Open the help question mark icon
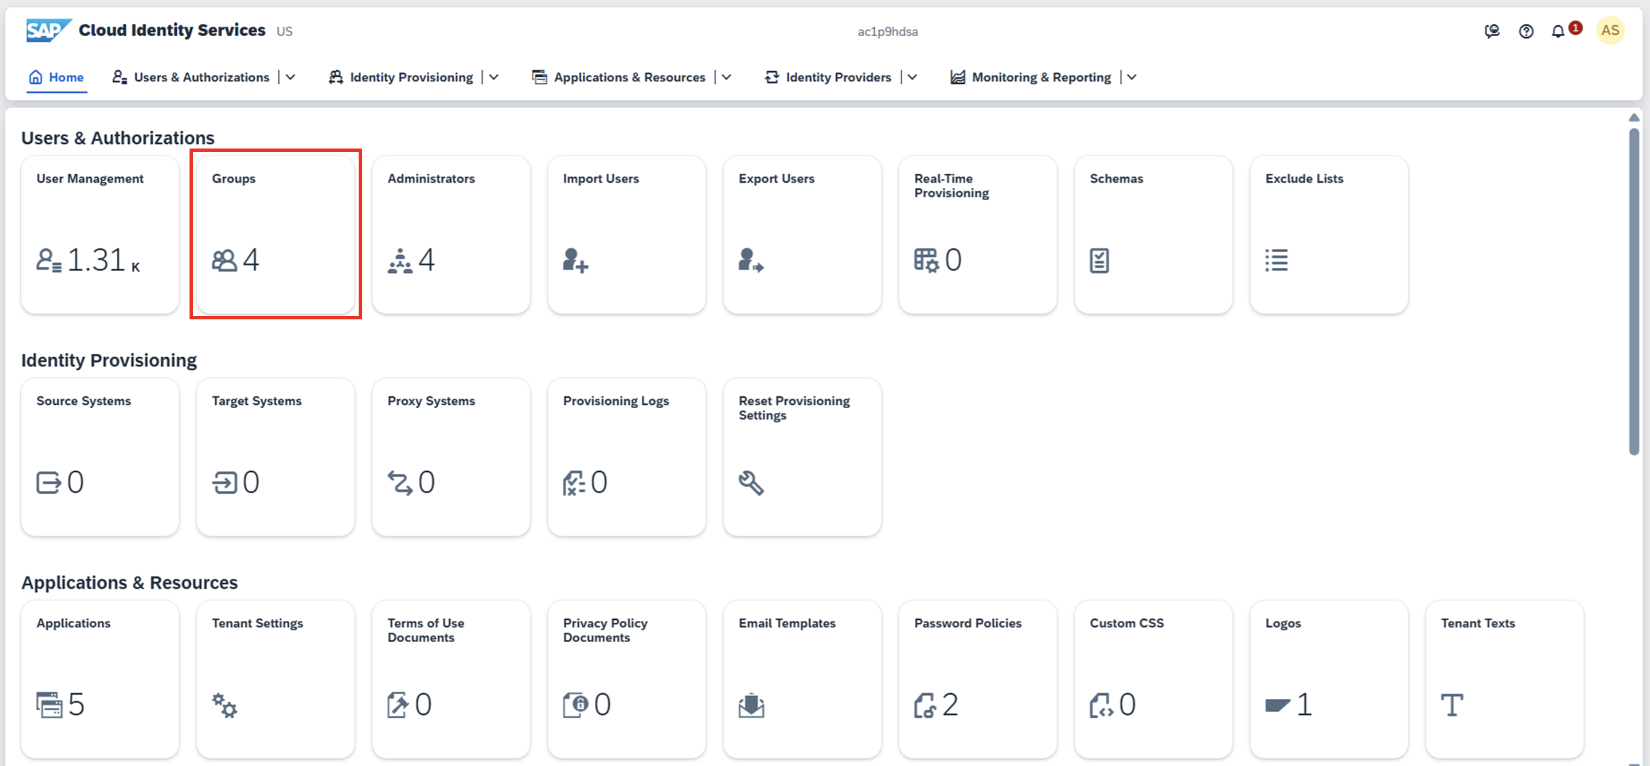 1526,32
